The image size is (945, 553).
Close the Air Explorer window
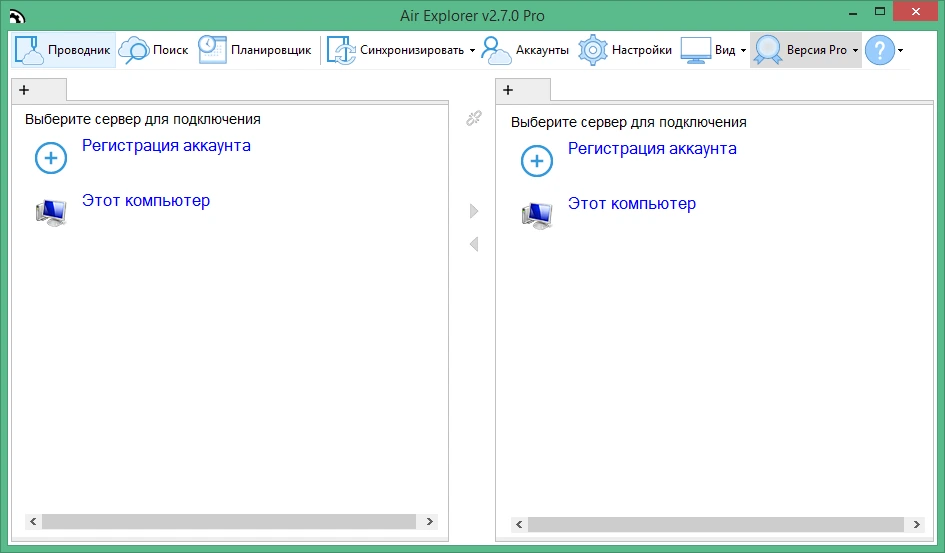tap(915, 12)
